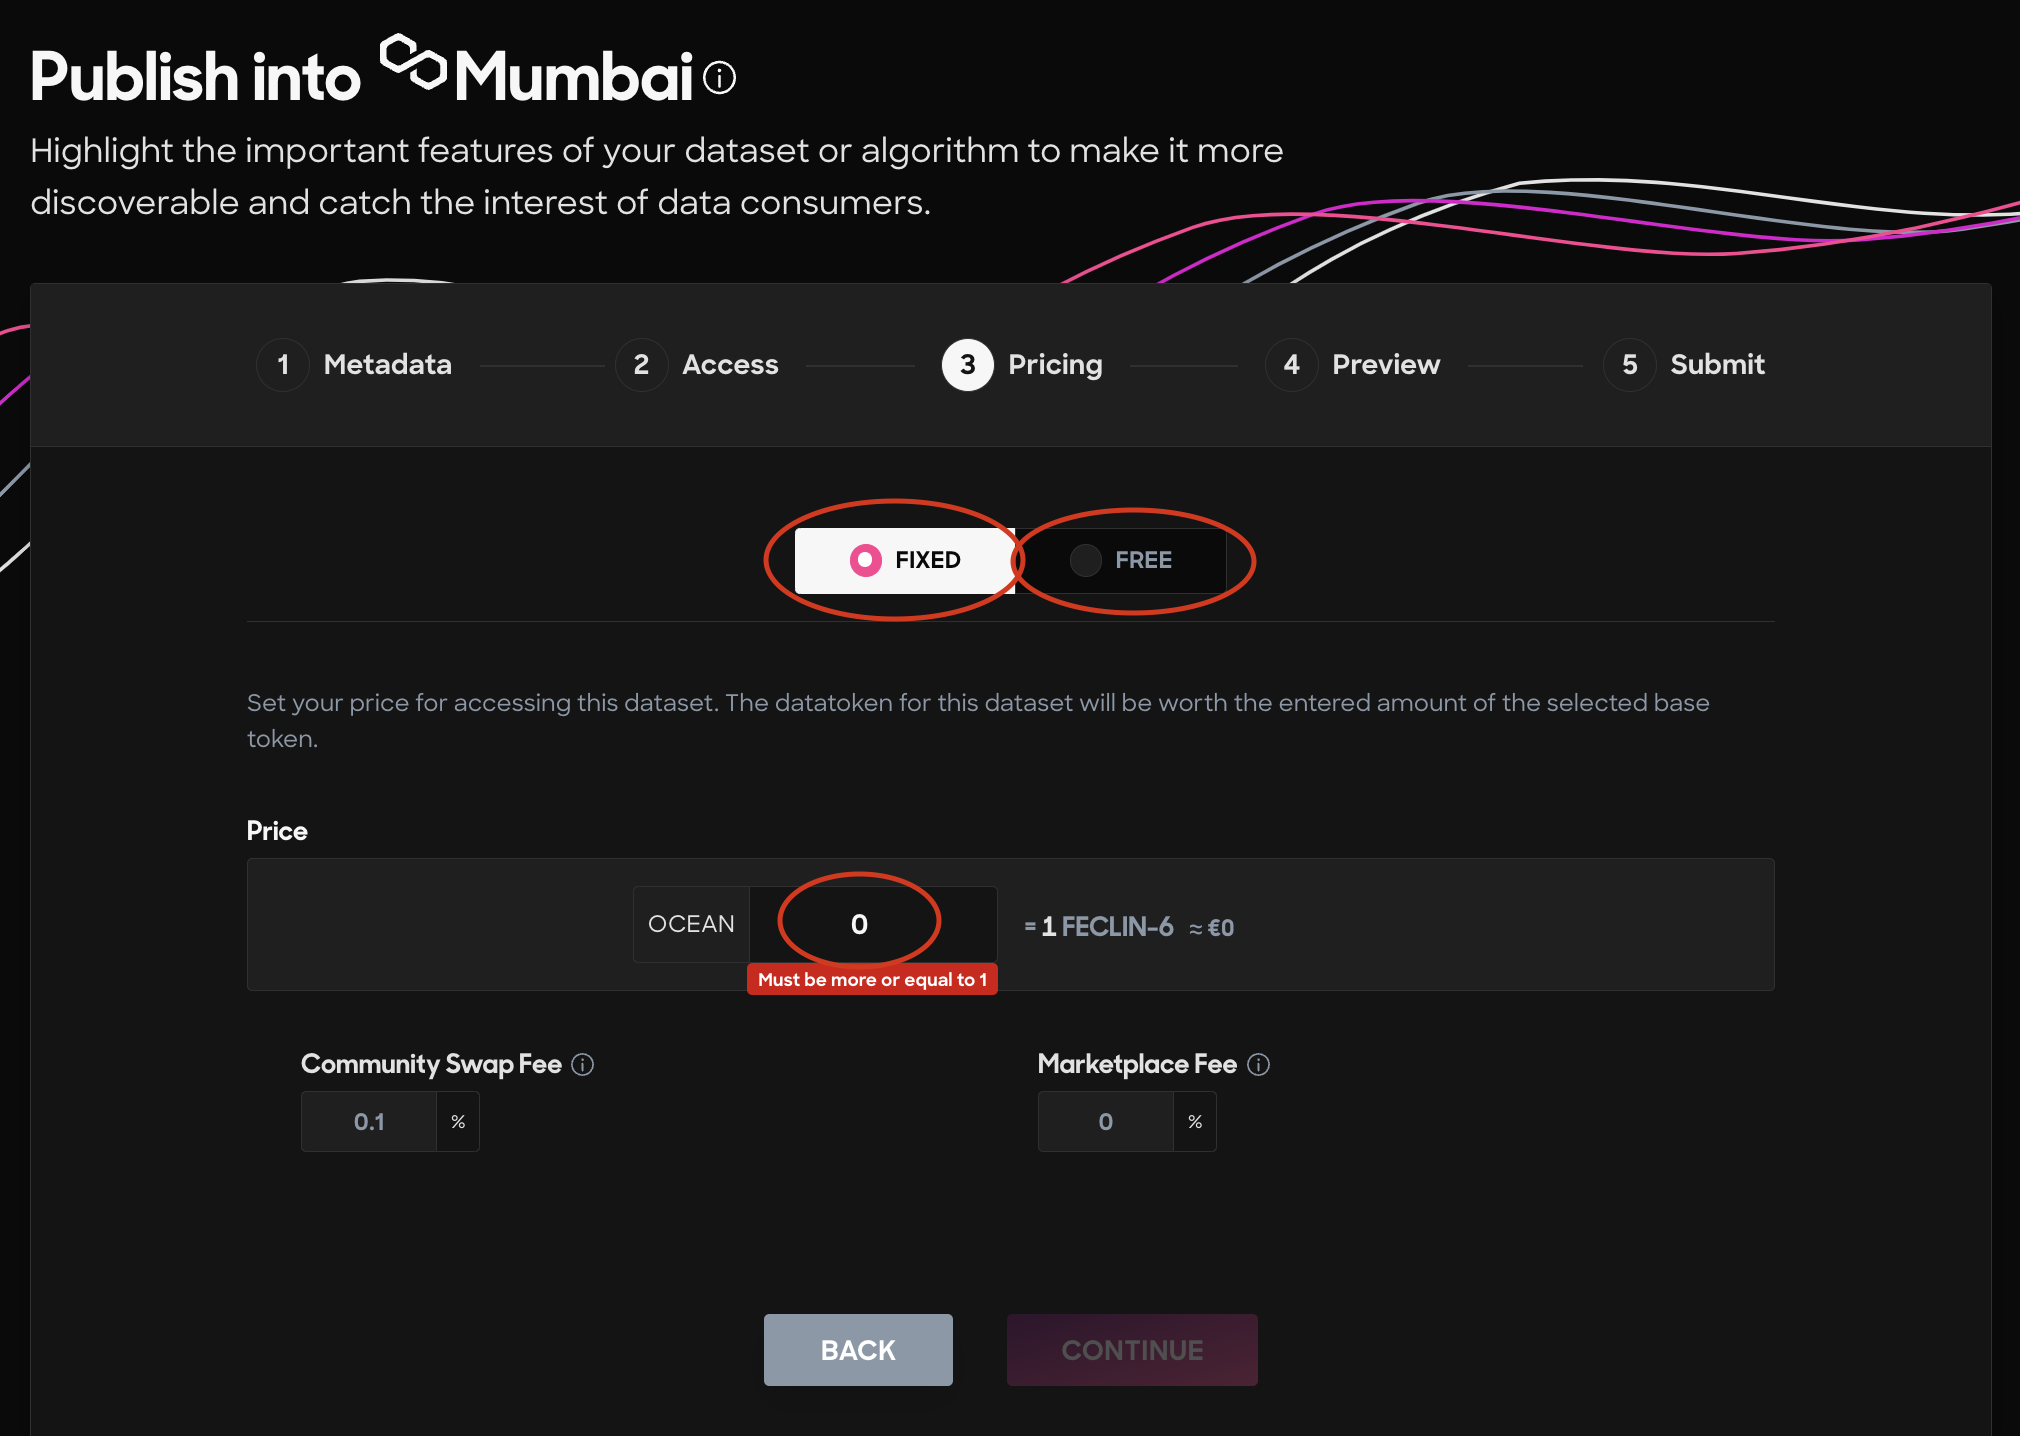The height and width of the screenshot is (1436, 2020).
Task: Click the current Pricing step 3 indicator
Action: [x=967, y=365]
